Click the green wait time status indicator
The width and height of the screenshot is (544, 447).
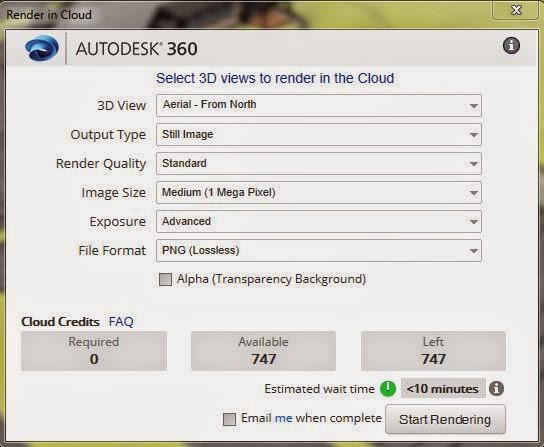point(388,388)
